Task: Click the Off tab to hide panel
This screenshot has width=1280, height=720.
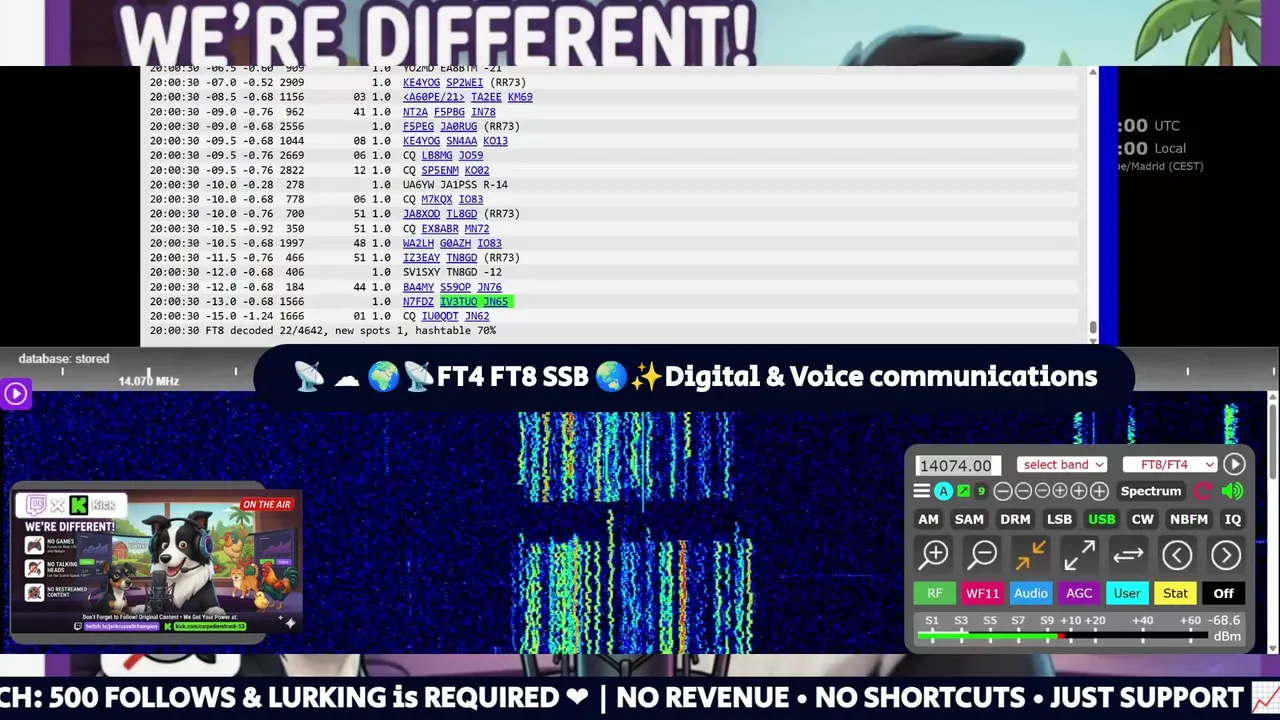Action: coord(1224,593)
